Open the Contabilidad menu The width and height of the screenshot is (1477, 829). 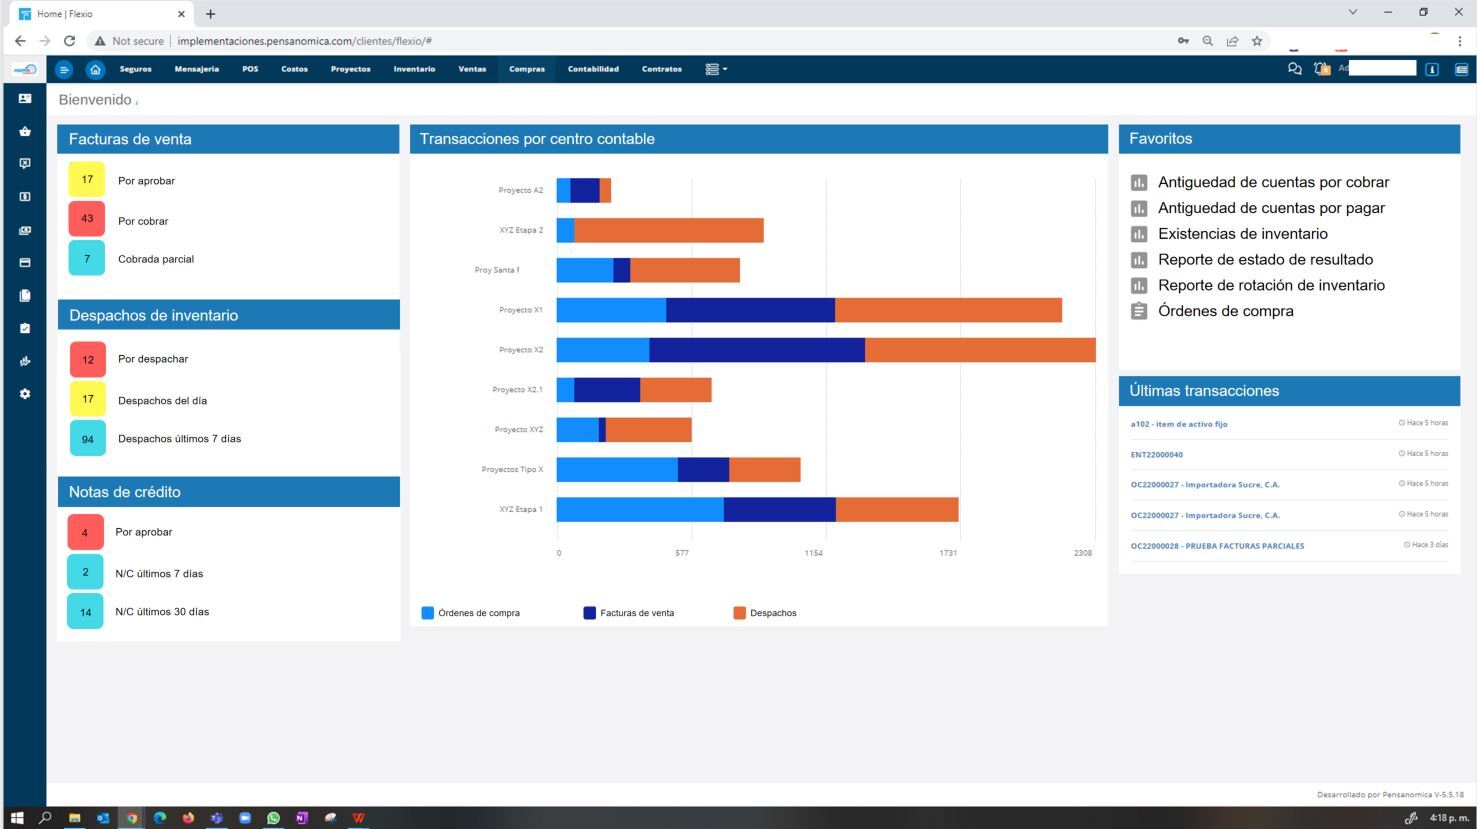tap(593, 69)
